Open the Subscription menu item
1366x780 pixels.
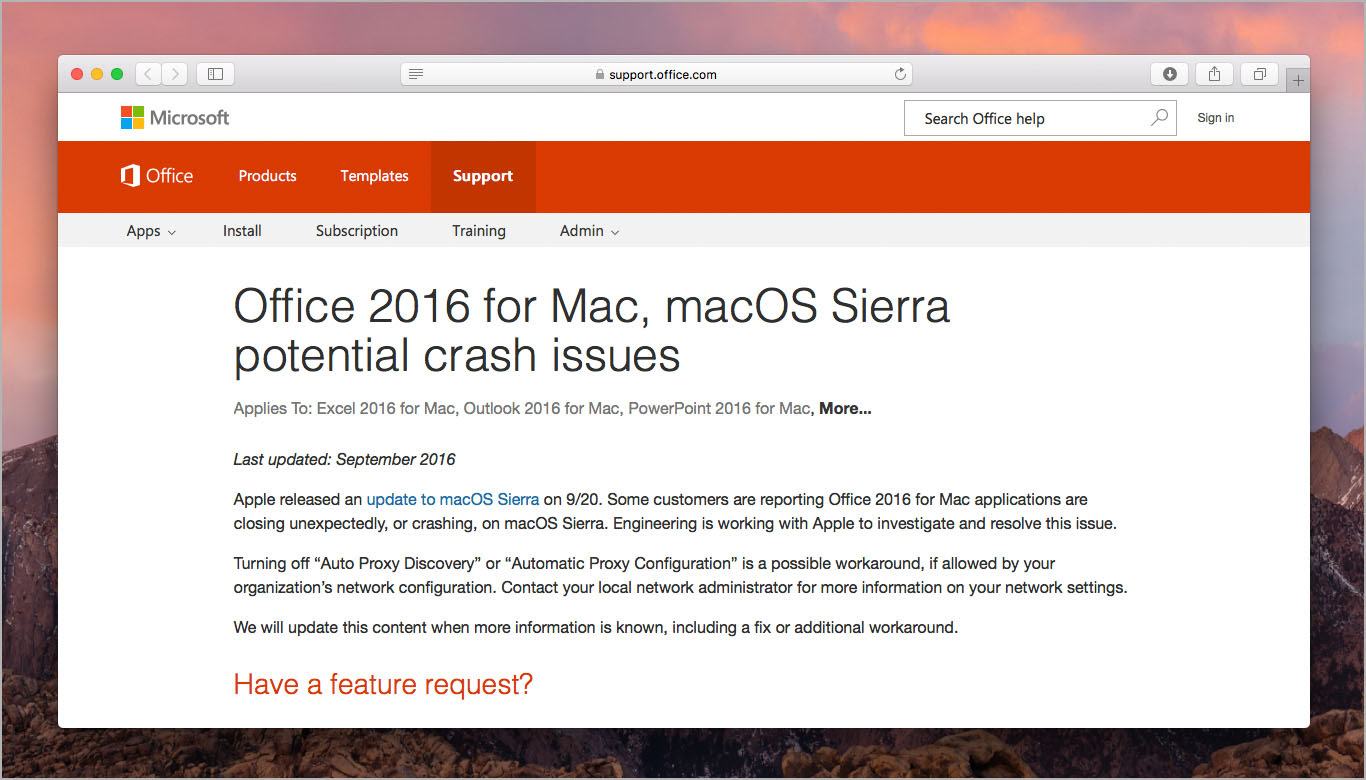click(x=357, y=231)
